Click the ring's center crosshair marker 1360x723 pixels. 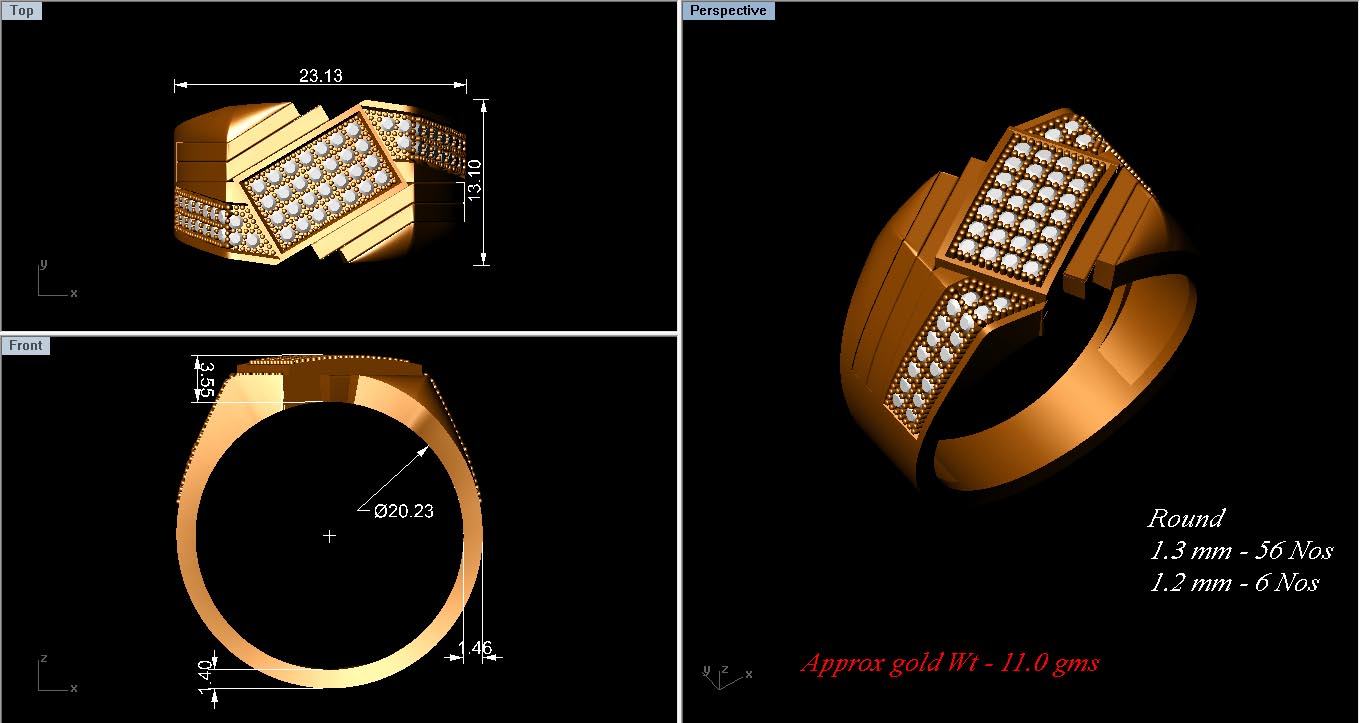pyautogui.click(x=329, y=536)
